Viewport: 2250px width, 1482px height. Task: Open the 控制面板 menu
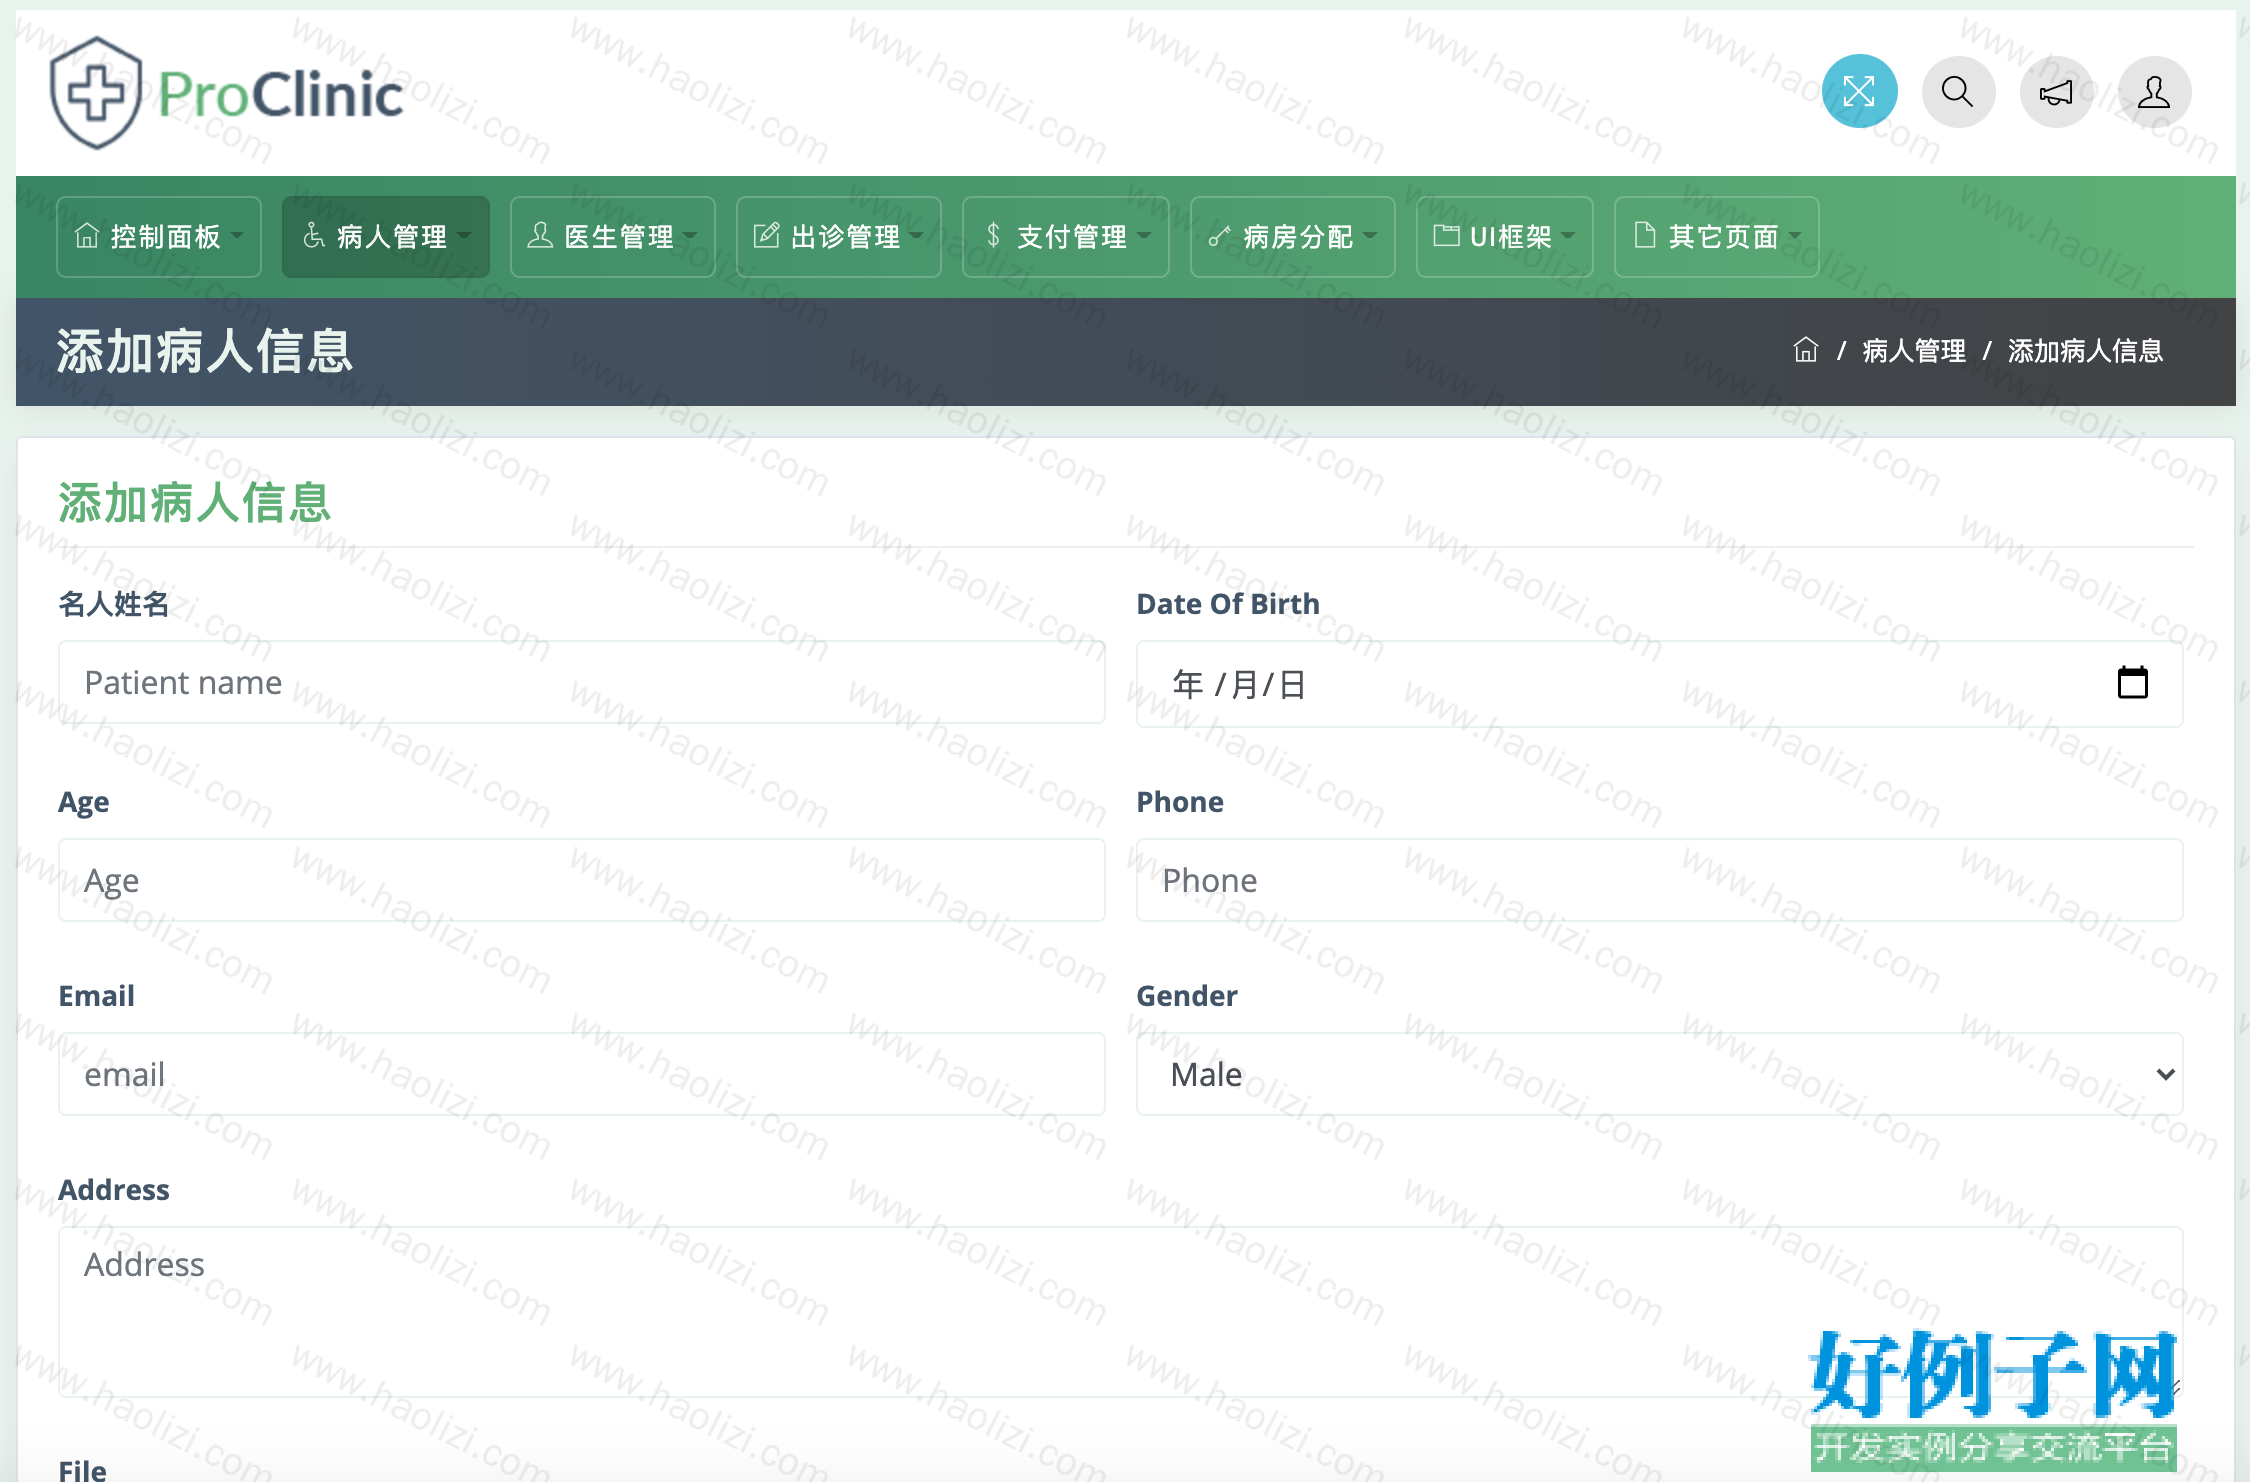(x=159, y=237)
